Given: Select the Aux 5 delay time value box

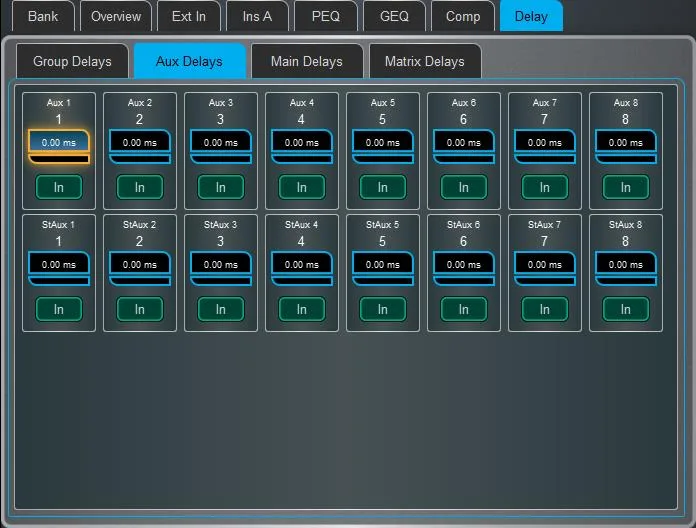Looking at the screenshot, I should (383, 142).
